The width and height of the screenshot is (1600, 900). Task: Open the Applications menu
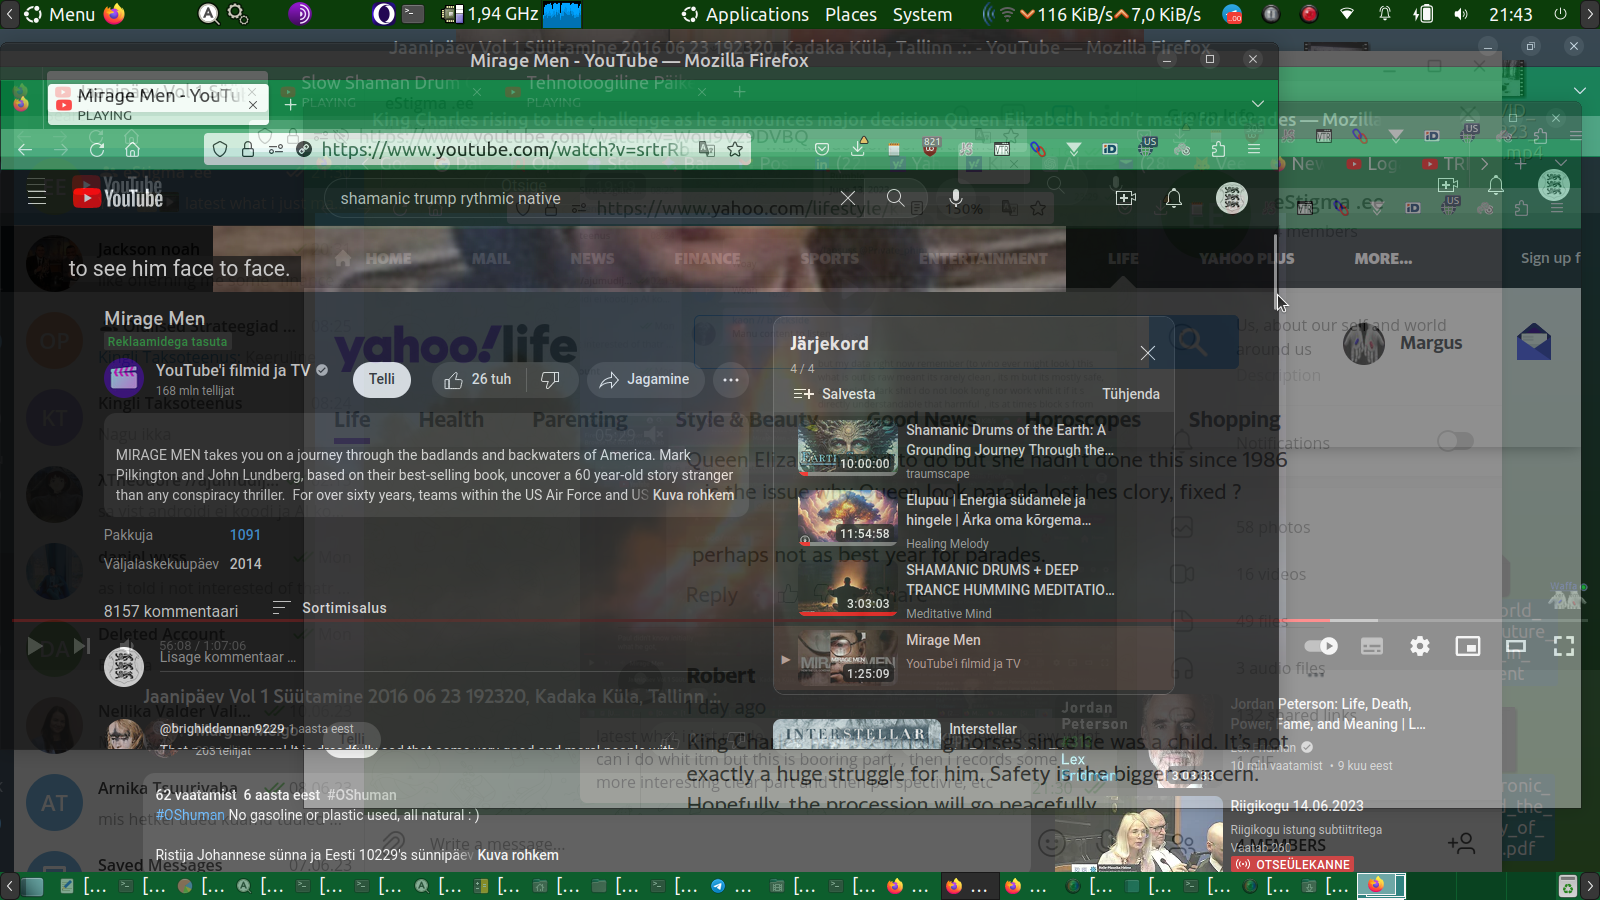(746, 14)
